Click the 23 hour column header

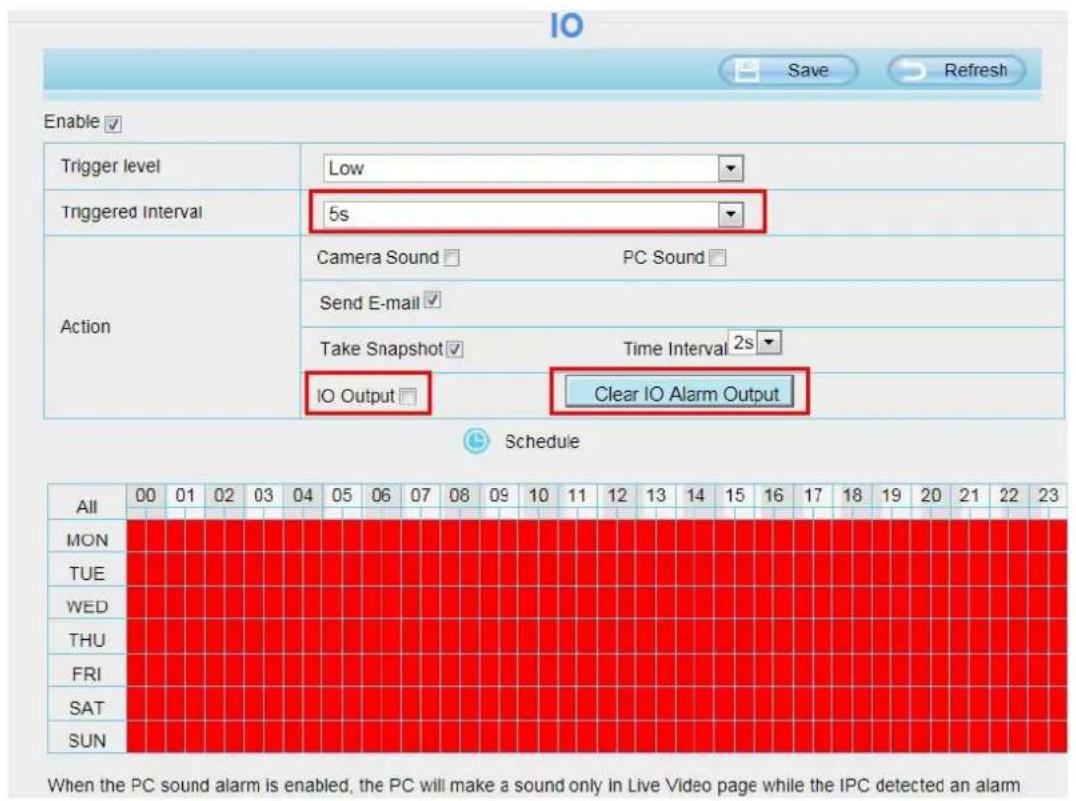click(1048, 496)
